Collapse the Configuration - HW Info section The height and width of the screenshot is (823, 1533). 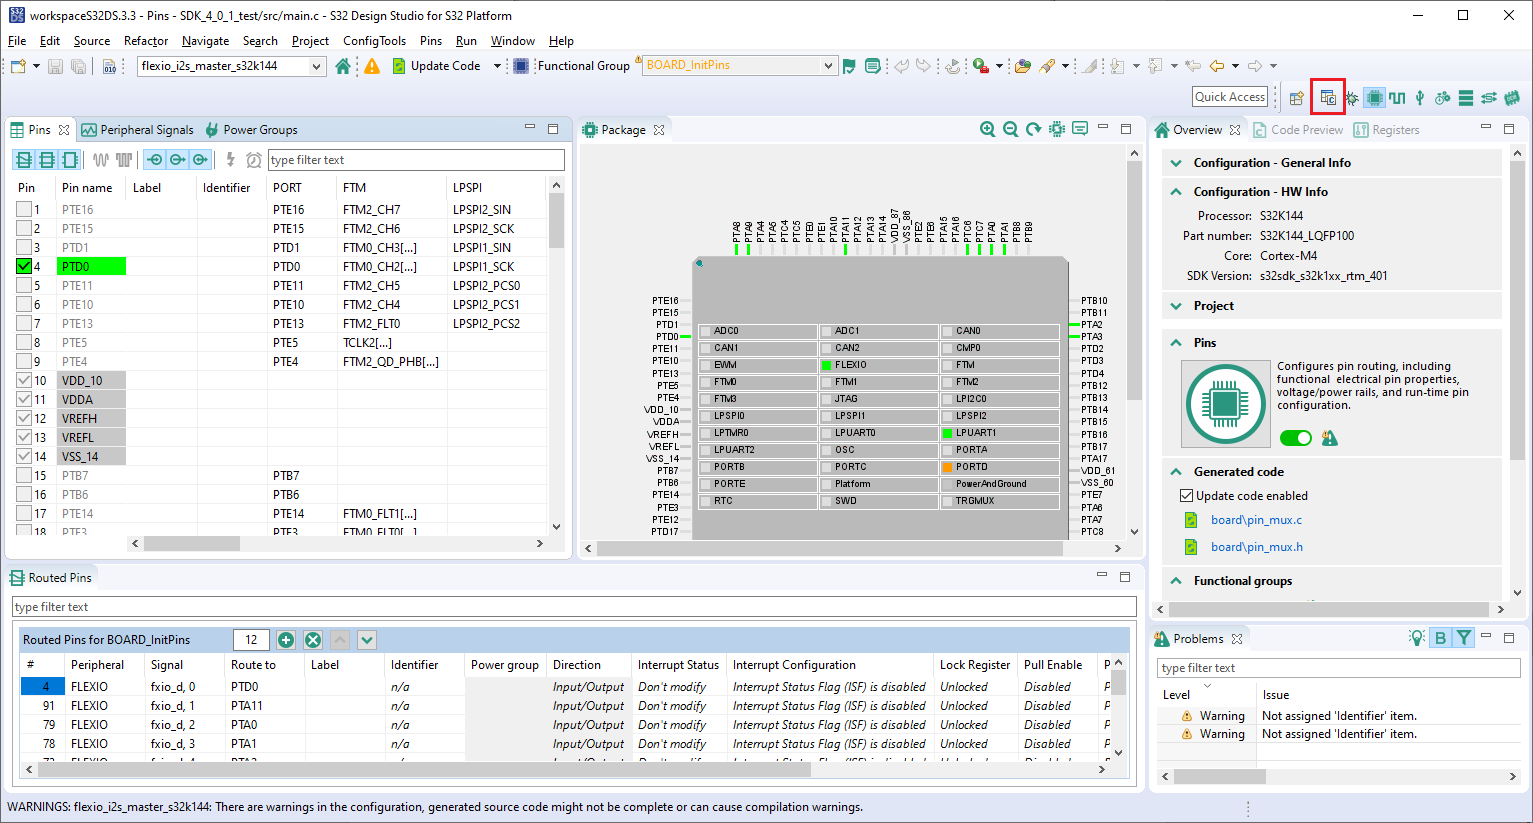tap(1174, 191)
